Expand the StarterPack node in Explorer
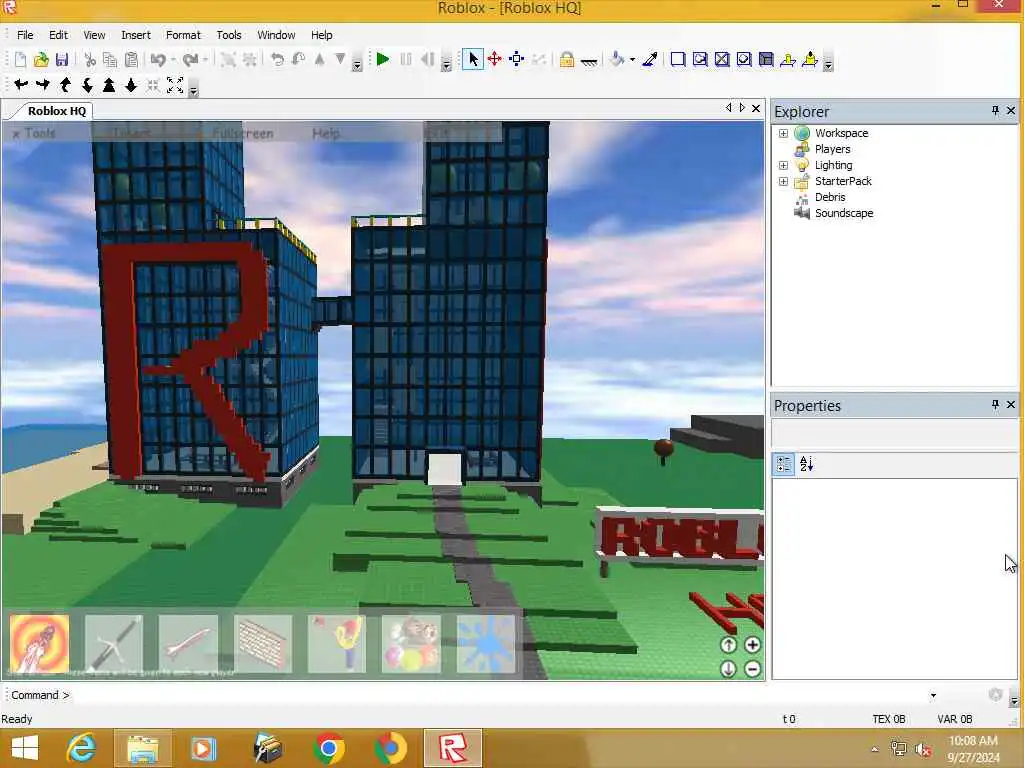Image resolution: width=1024 pixels, height=768 pixels. [783, 182]
